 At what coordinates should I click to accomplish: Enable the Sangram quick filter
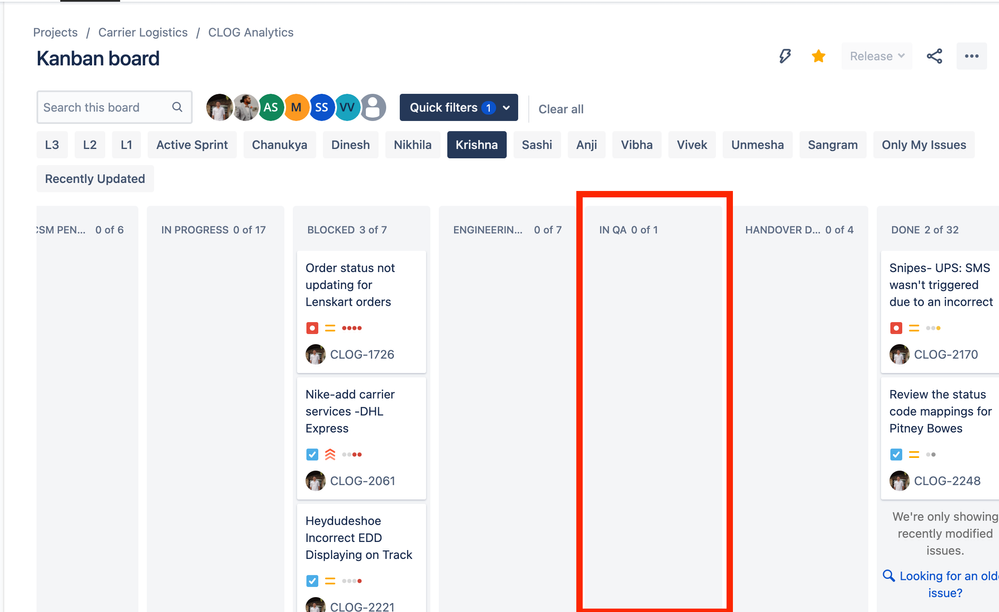[x=833, y=145]
